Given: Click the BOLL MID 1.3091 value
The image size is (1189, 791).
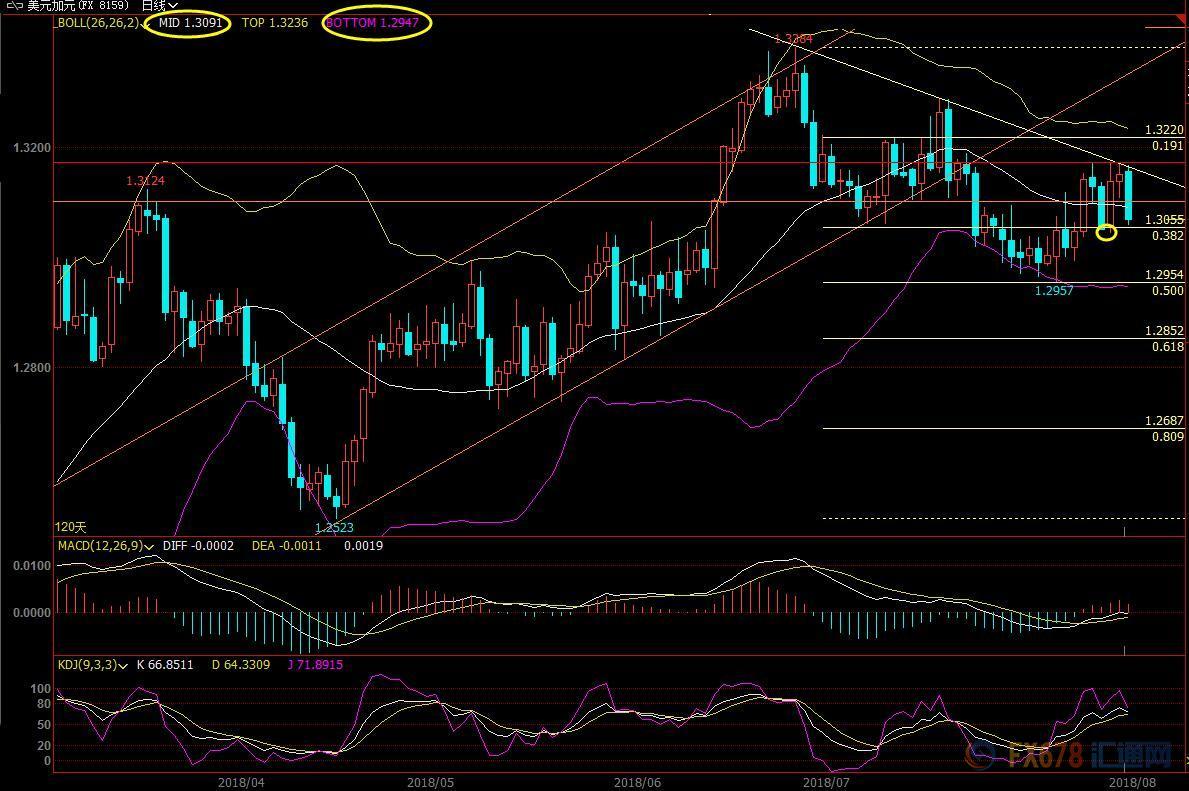Looking at the screenshot, I should pos(190,23).
